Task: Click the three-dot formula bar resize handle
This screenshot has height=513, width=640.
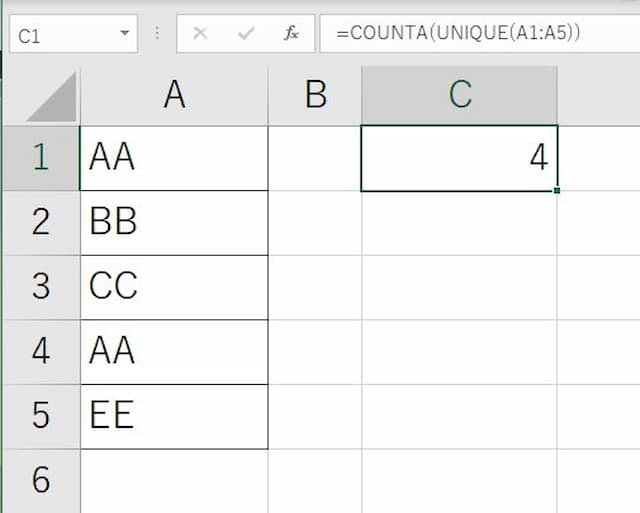Action: point(157,34)
